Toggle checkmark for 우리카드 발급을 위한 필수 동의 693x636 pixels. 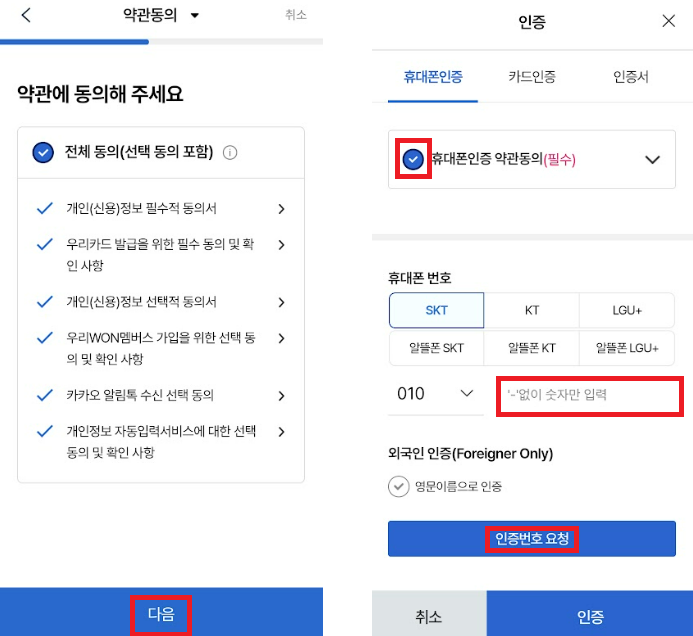click(45, 244)
